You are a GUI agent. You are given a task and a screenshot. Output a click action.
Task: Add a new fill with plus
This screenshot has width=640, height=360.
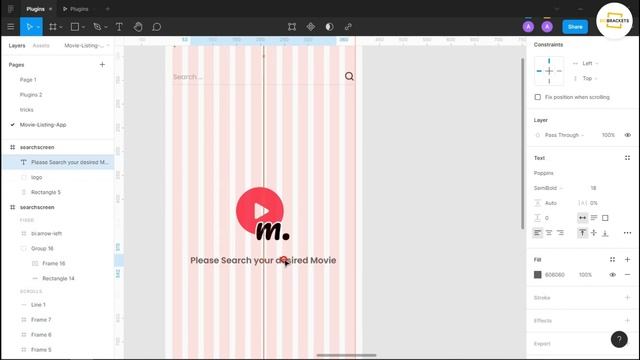click(x=627, y=260)
